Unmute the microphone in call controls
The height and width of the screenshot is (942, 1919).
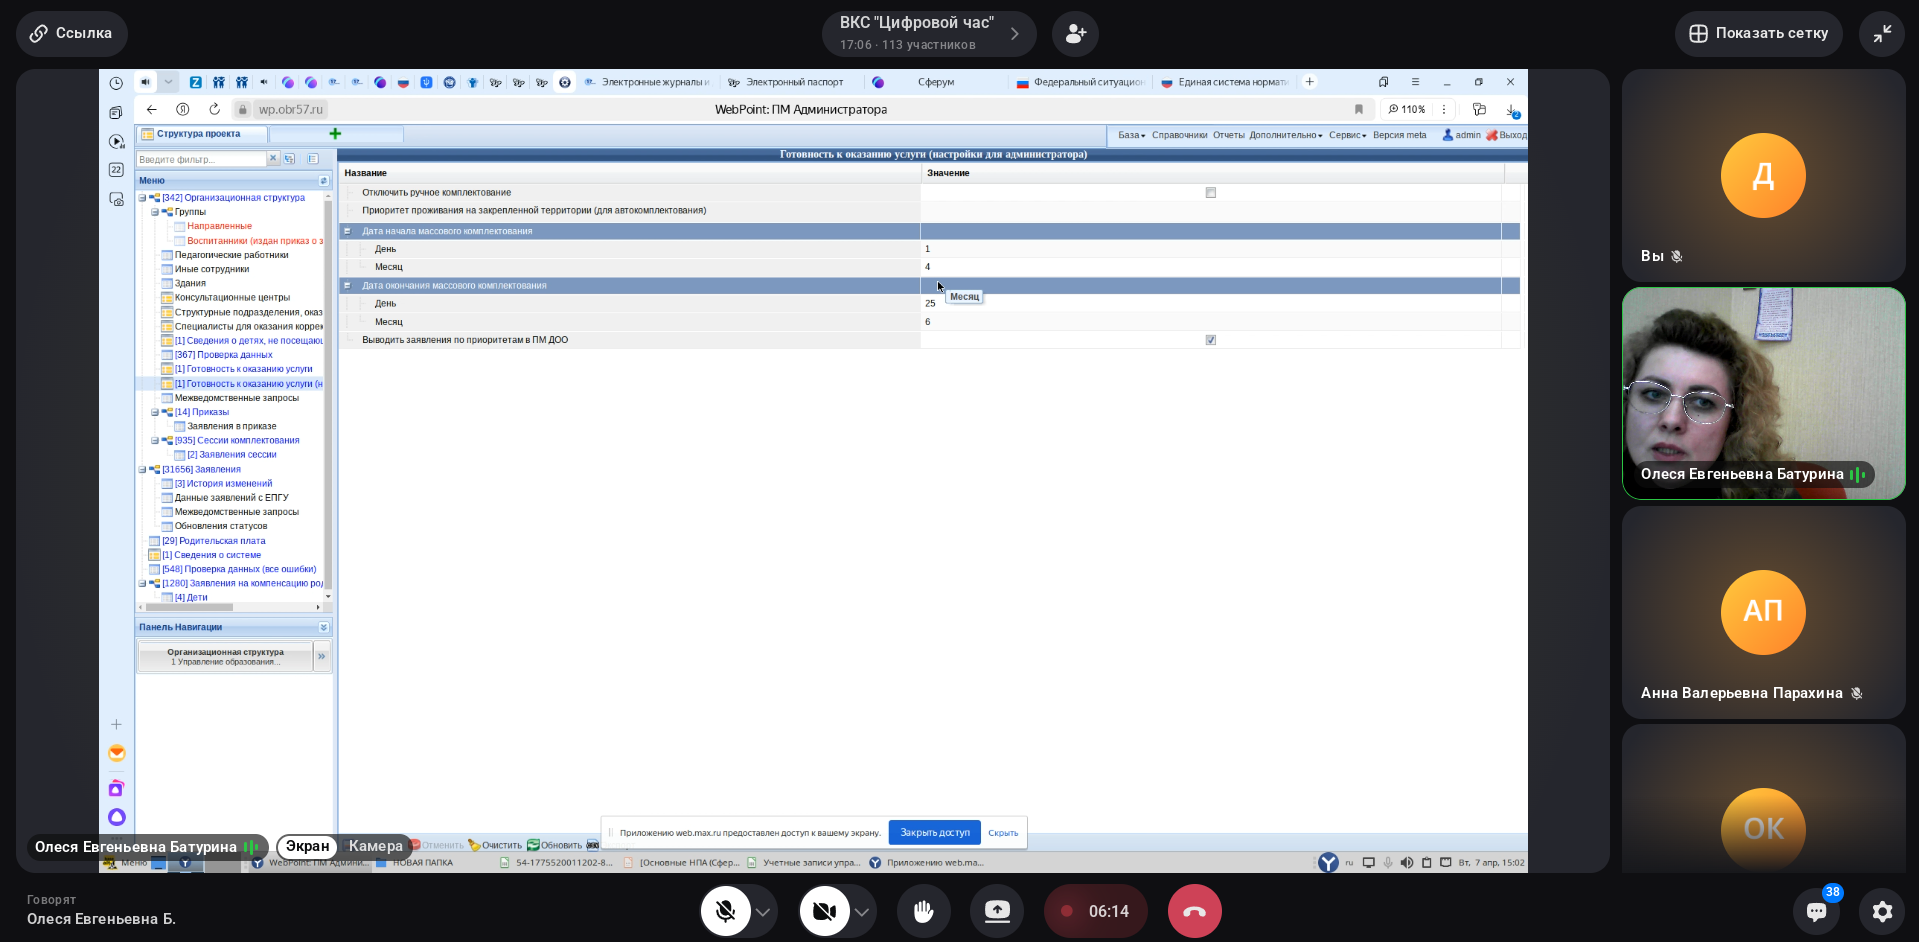(x=725, y=911)
